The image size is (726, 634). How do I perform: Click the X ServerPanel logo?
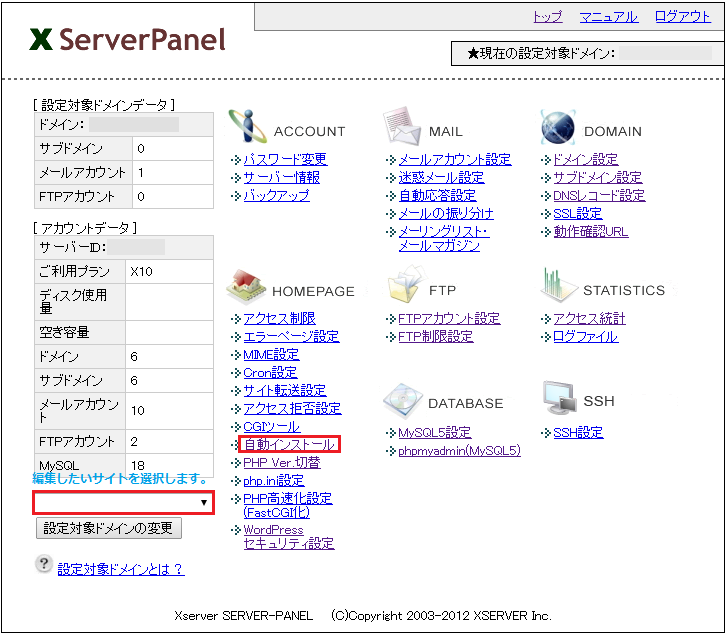pyautogui.click(x=128, y=39)
